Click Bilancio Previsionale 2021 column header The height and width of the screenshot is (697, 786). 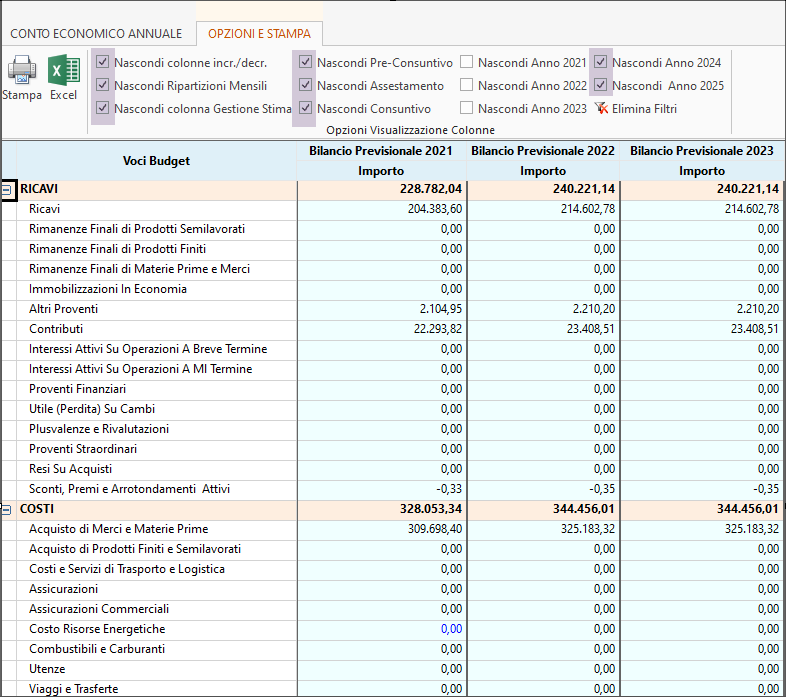click(381, 151)
